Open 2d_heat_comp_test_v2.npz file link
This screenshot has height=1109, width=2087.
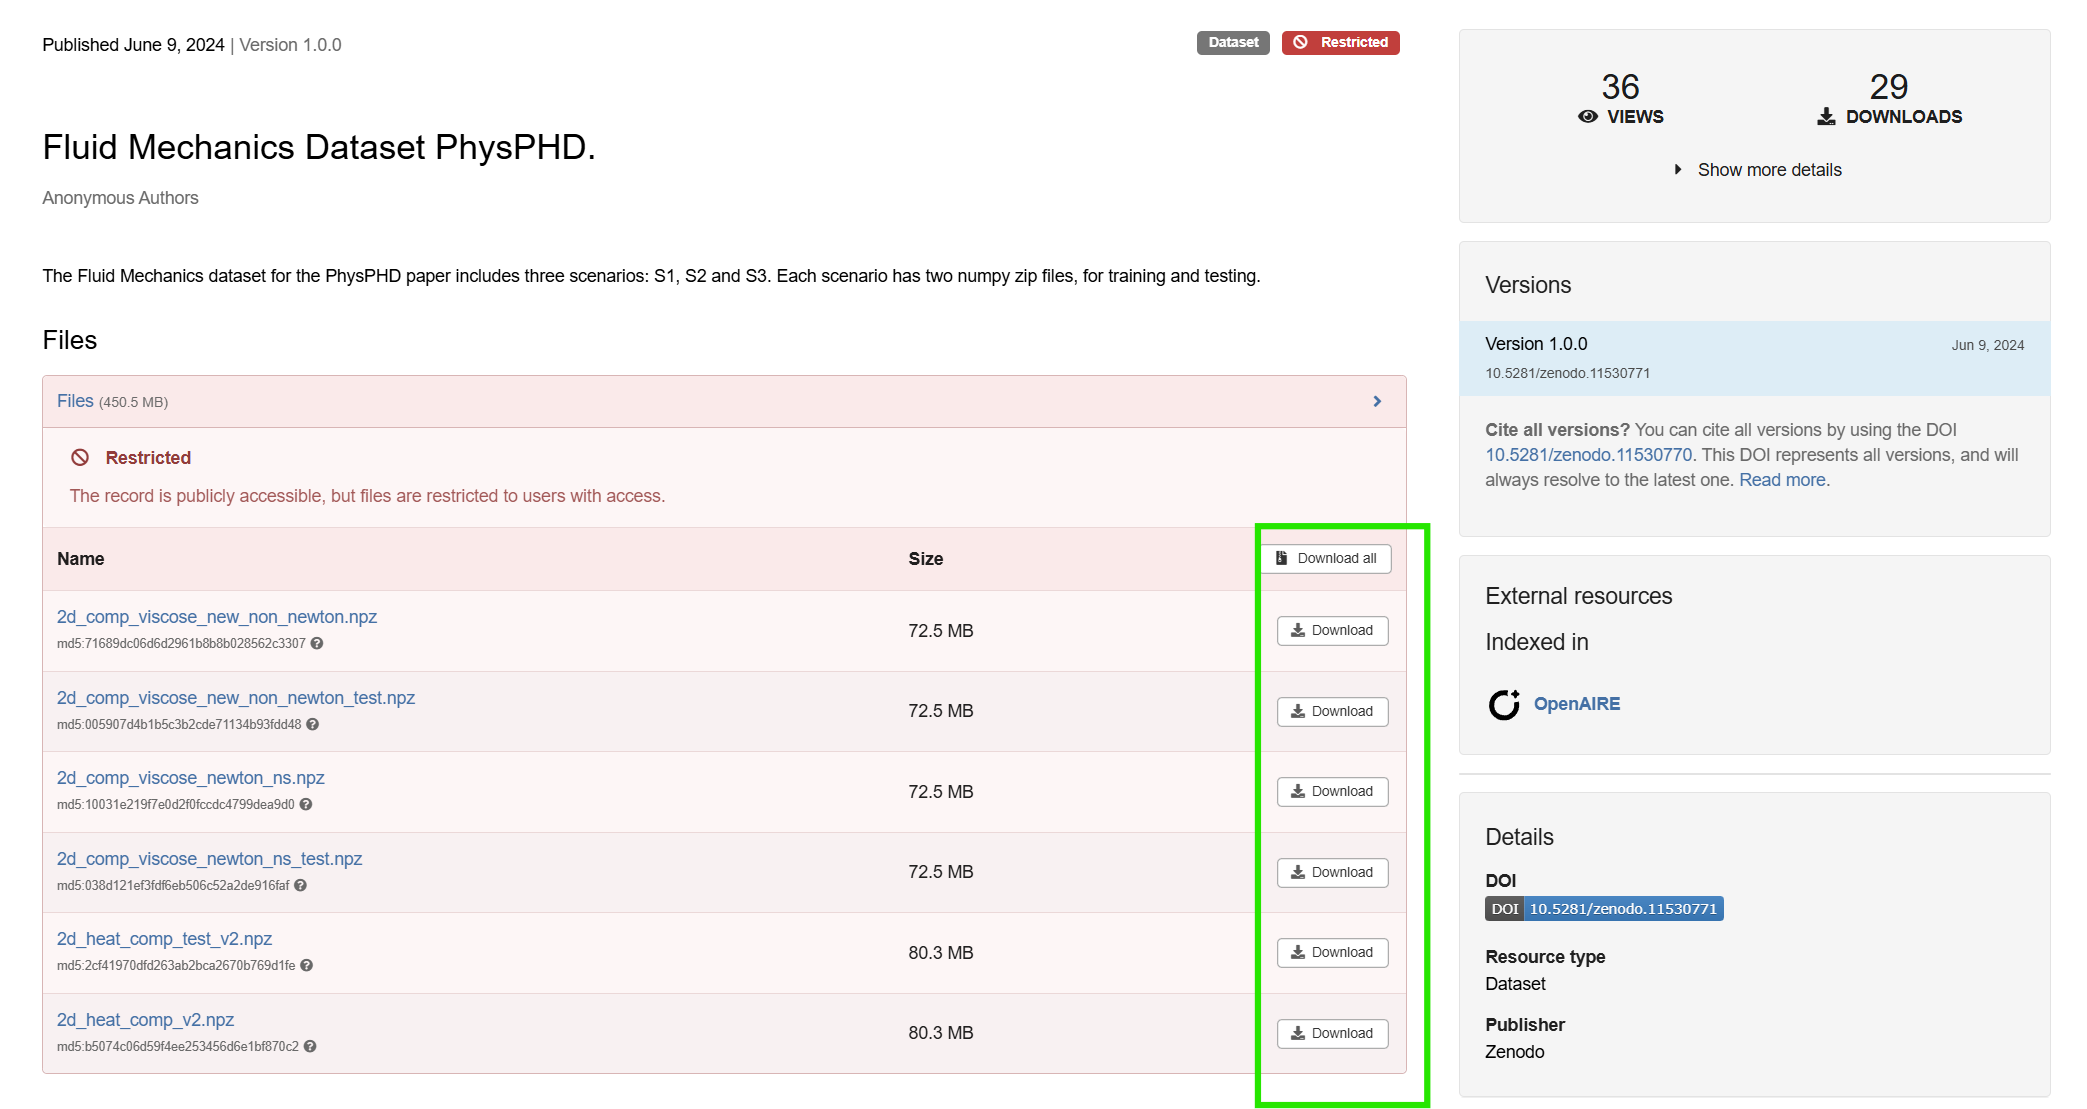pyautogui.click(x=164, y=939)
